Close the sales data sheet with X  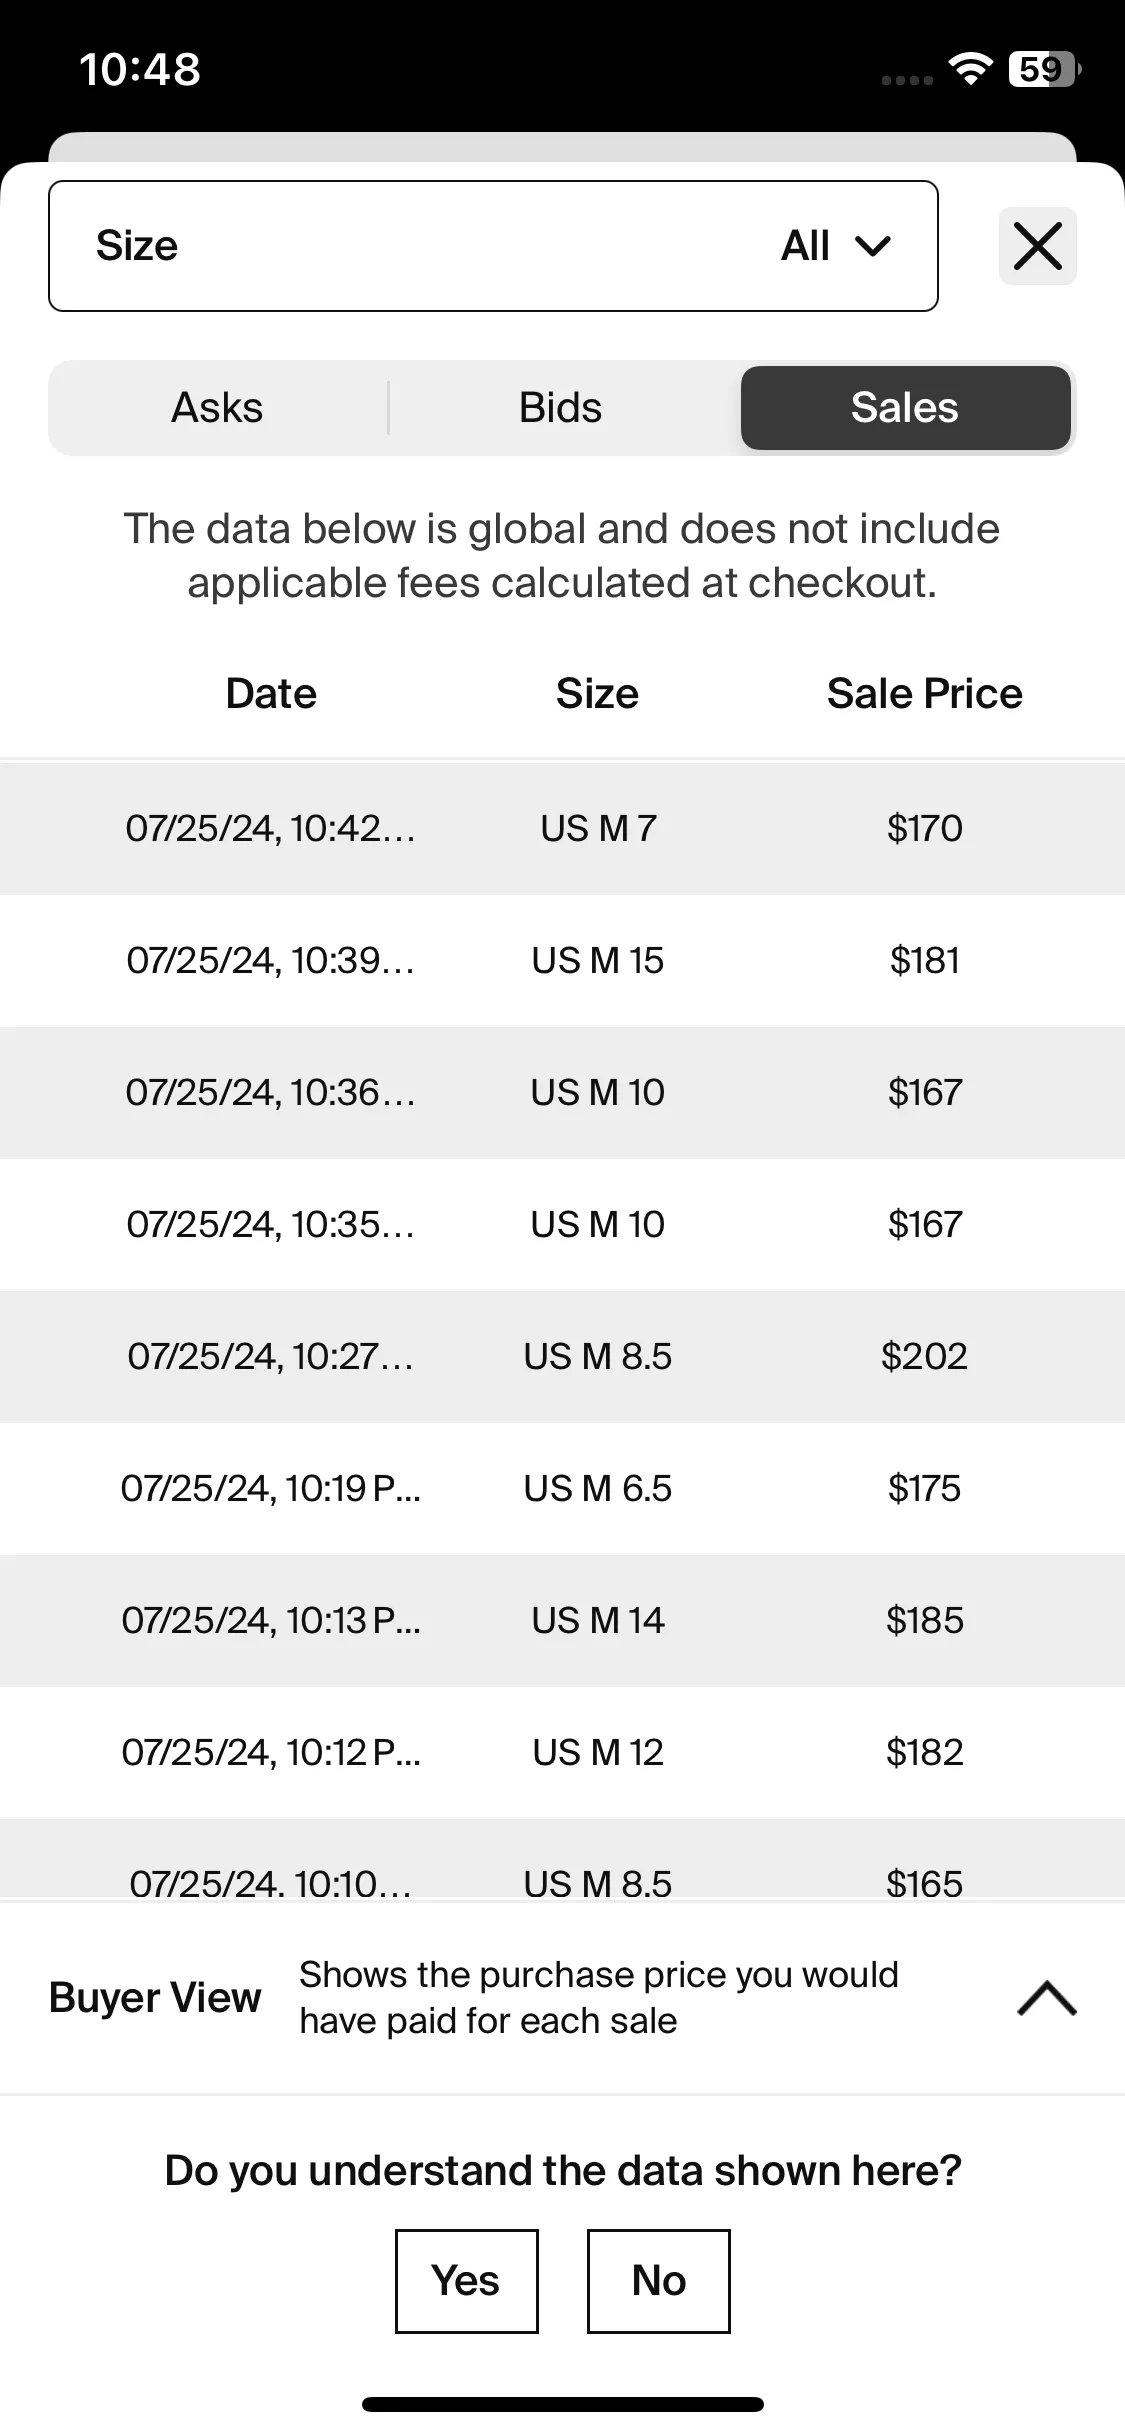pos(1037,246)
